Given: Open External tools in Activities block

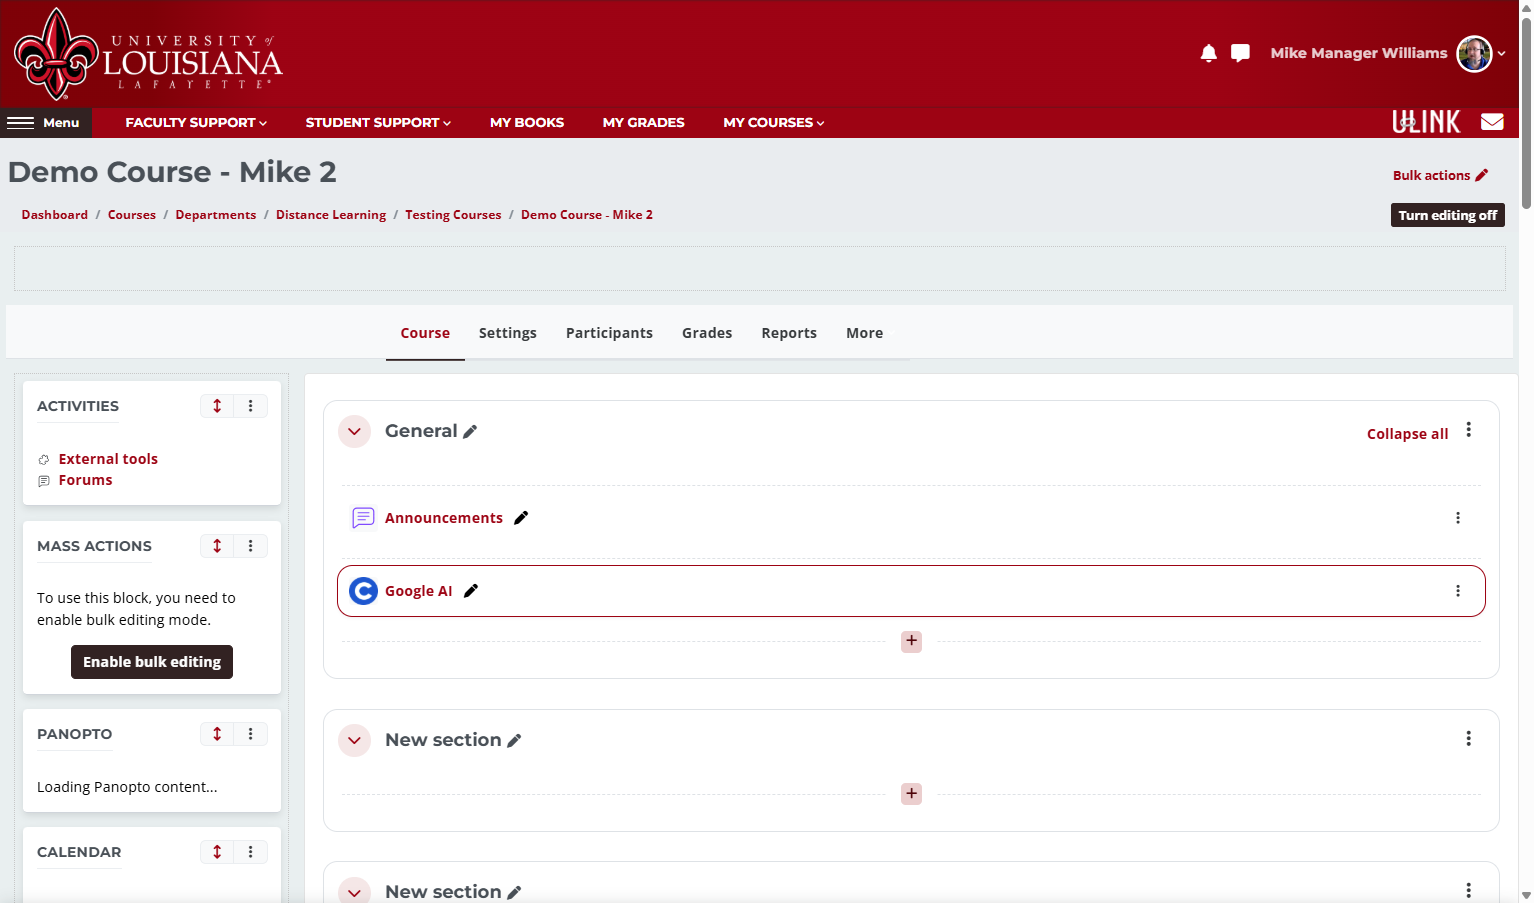Looking at the screenshot, I should click(108, 459).
